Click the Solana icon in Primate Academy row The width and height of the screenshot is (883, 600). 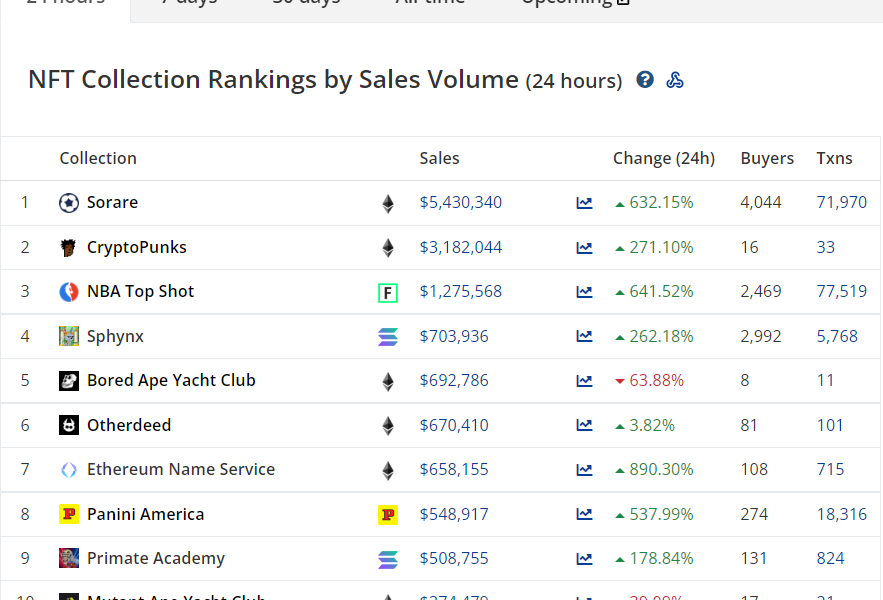pyautogui.click(x=388, y=559)
